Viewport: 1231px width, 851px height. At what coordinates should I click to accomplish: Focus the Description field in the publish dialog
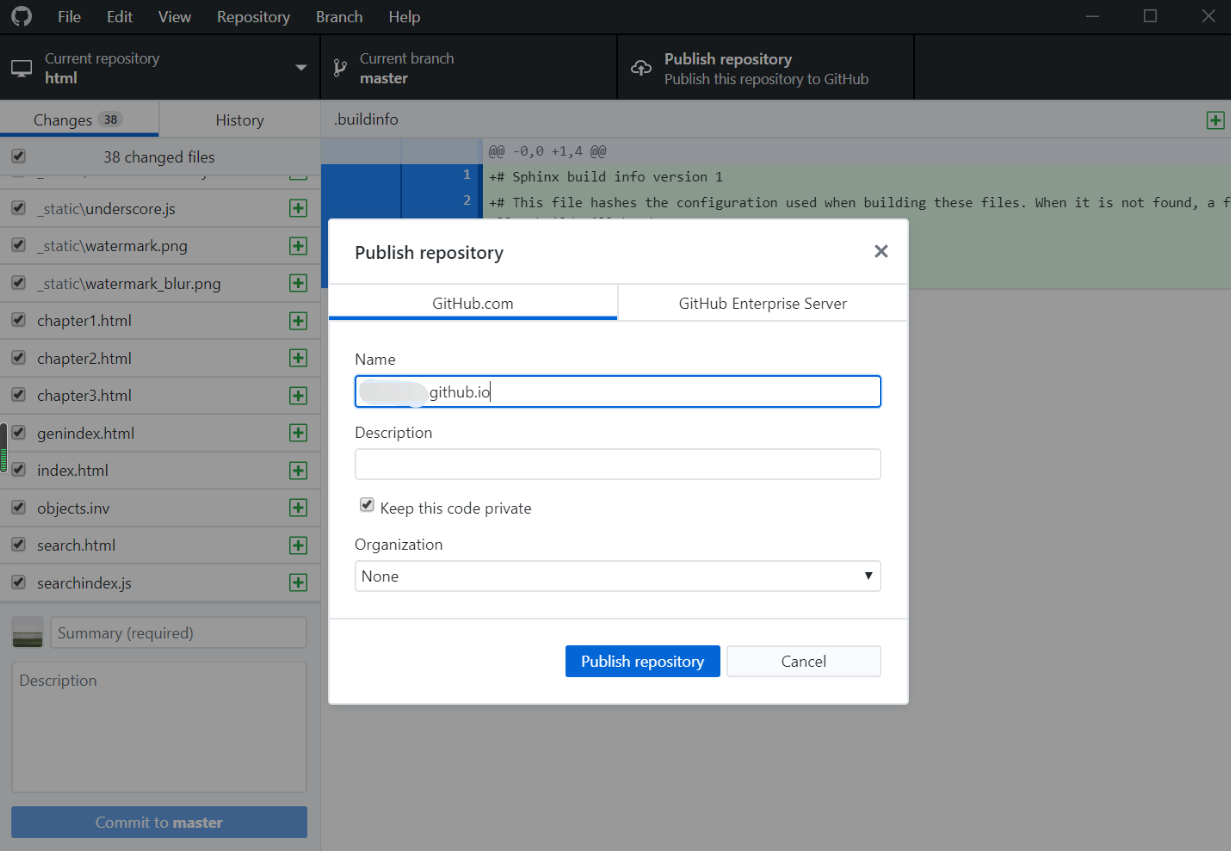618,464
